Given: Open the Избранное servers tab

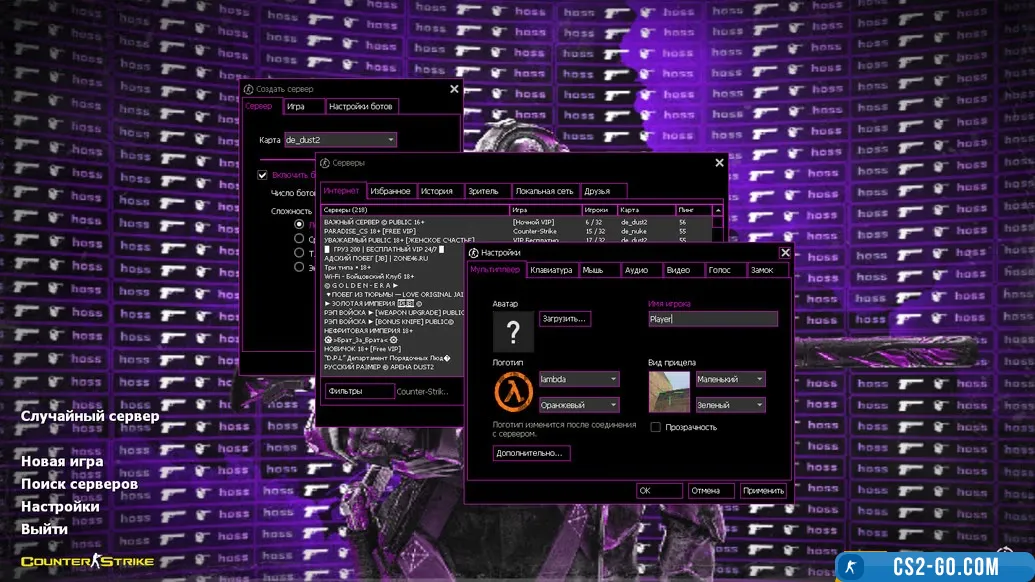Looking at the screenshot, I should point(390,191).
